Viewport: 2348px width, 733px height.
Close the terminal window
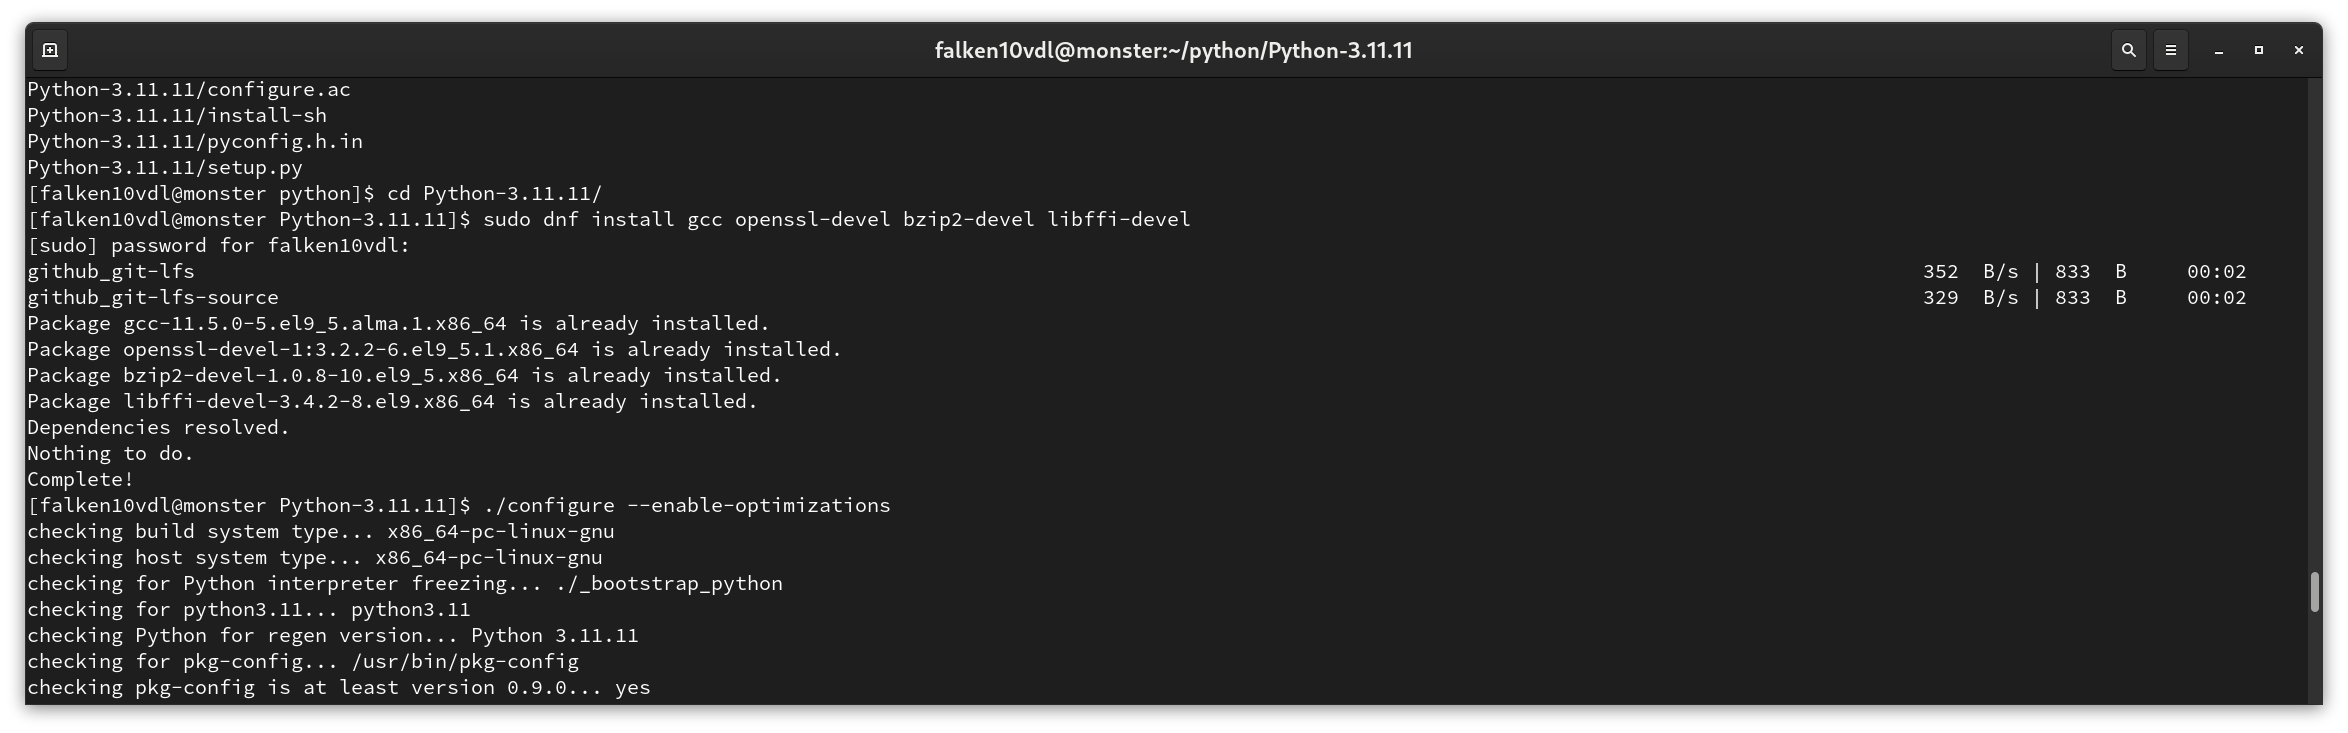[x=2298, y=50]
